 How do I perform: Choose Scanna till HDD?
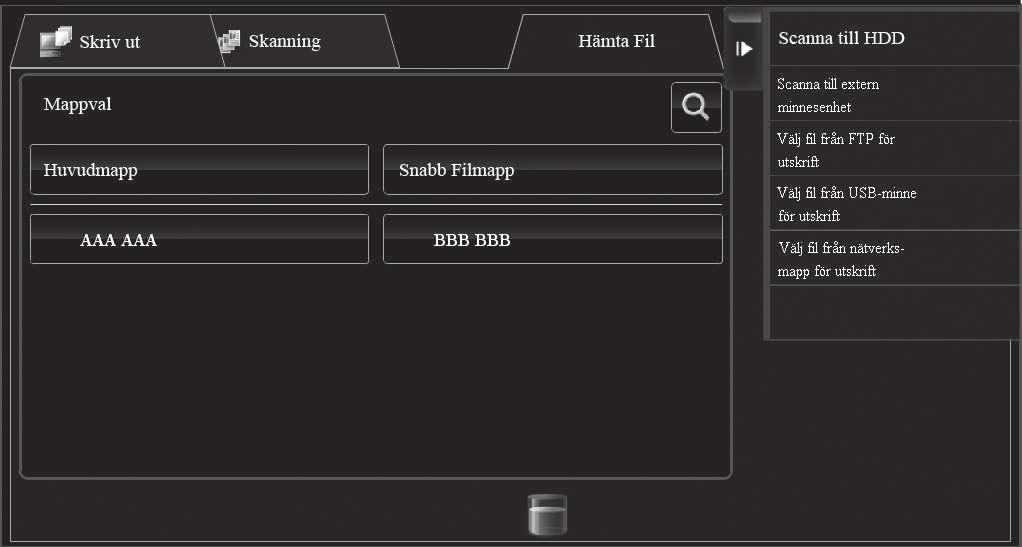click(894, 38)
